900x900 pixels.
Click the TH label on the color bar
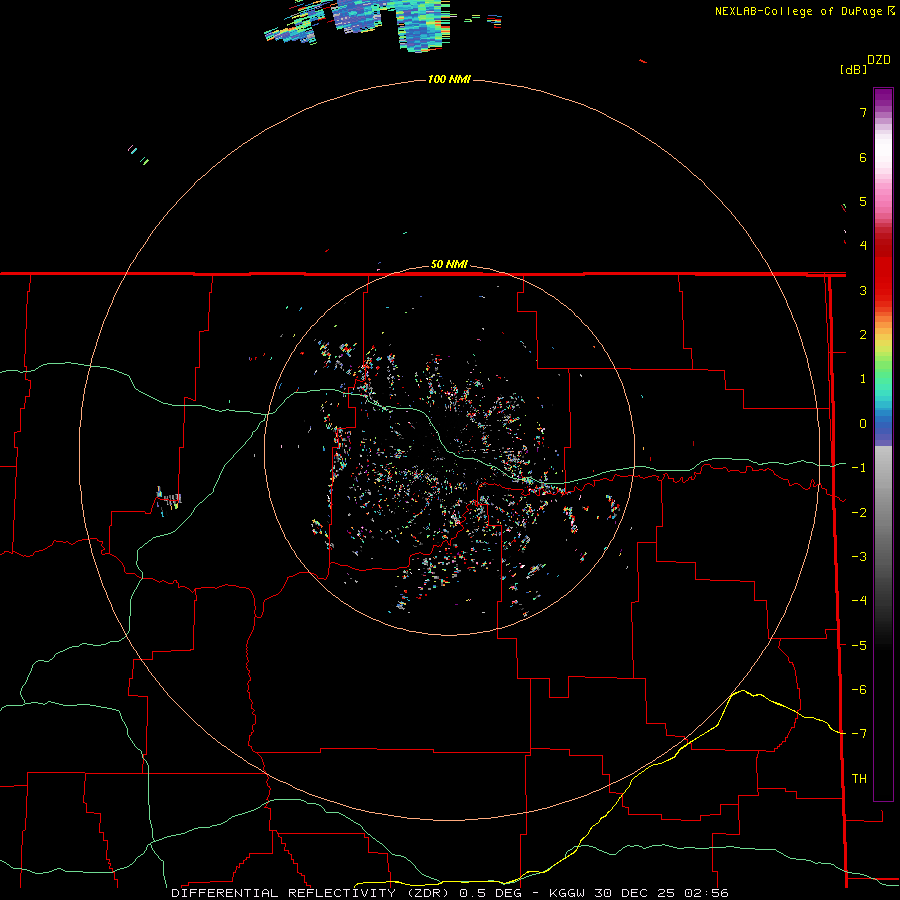coord(859,779)
